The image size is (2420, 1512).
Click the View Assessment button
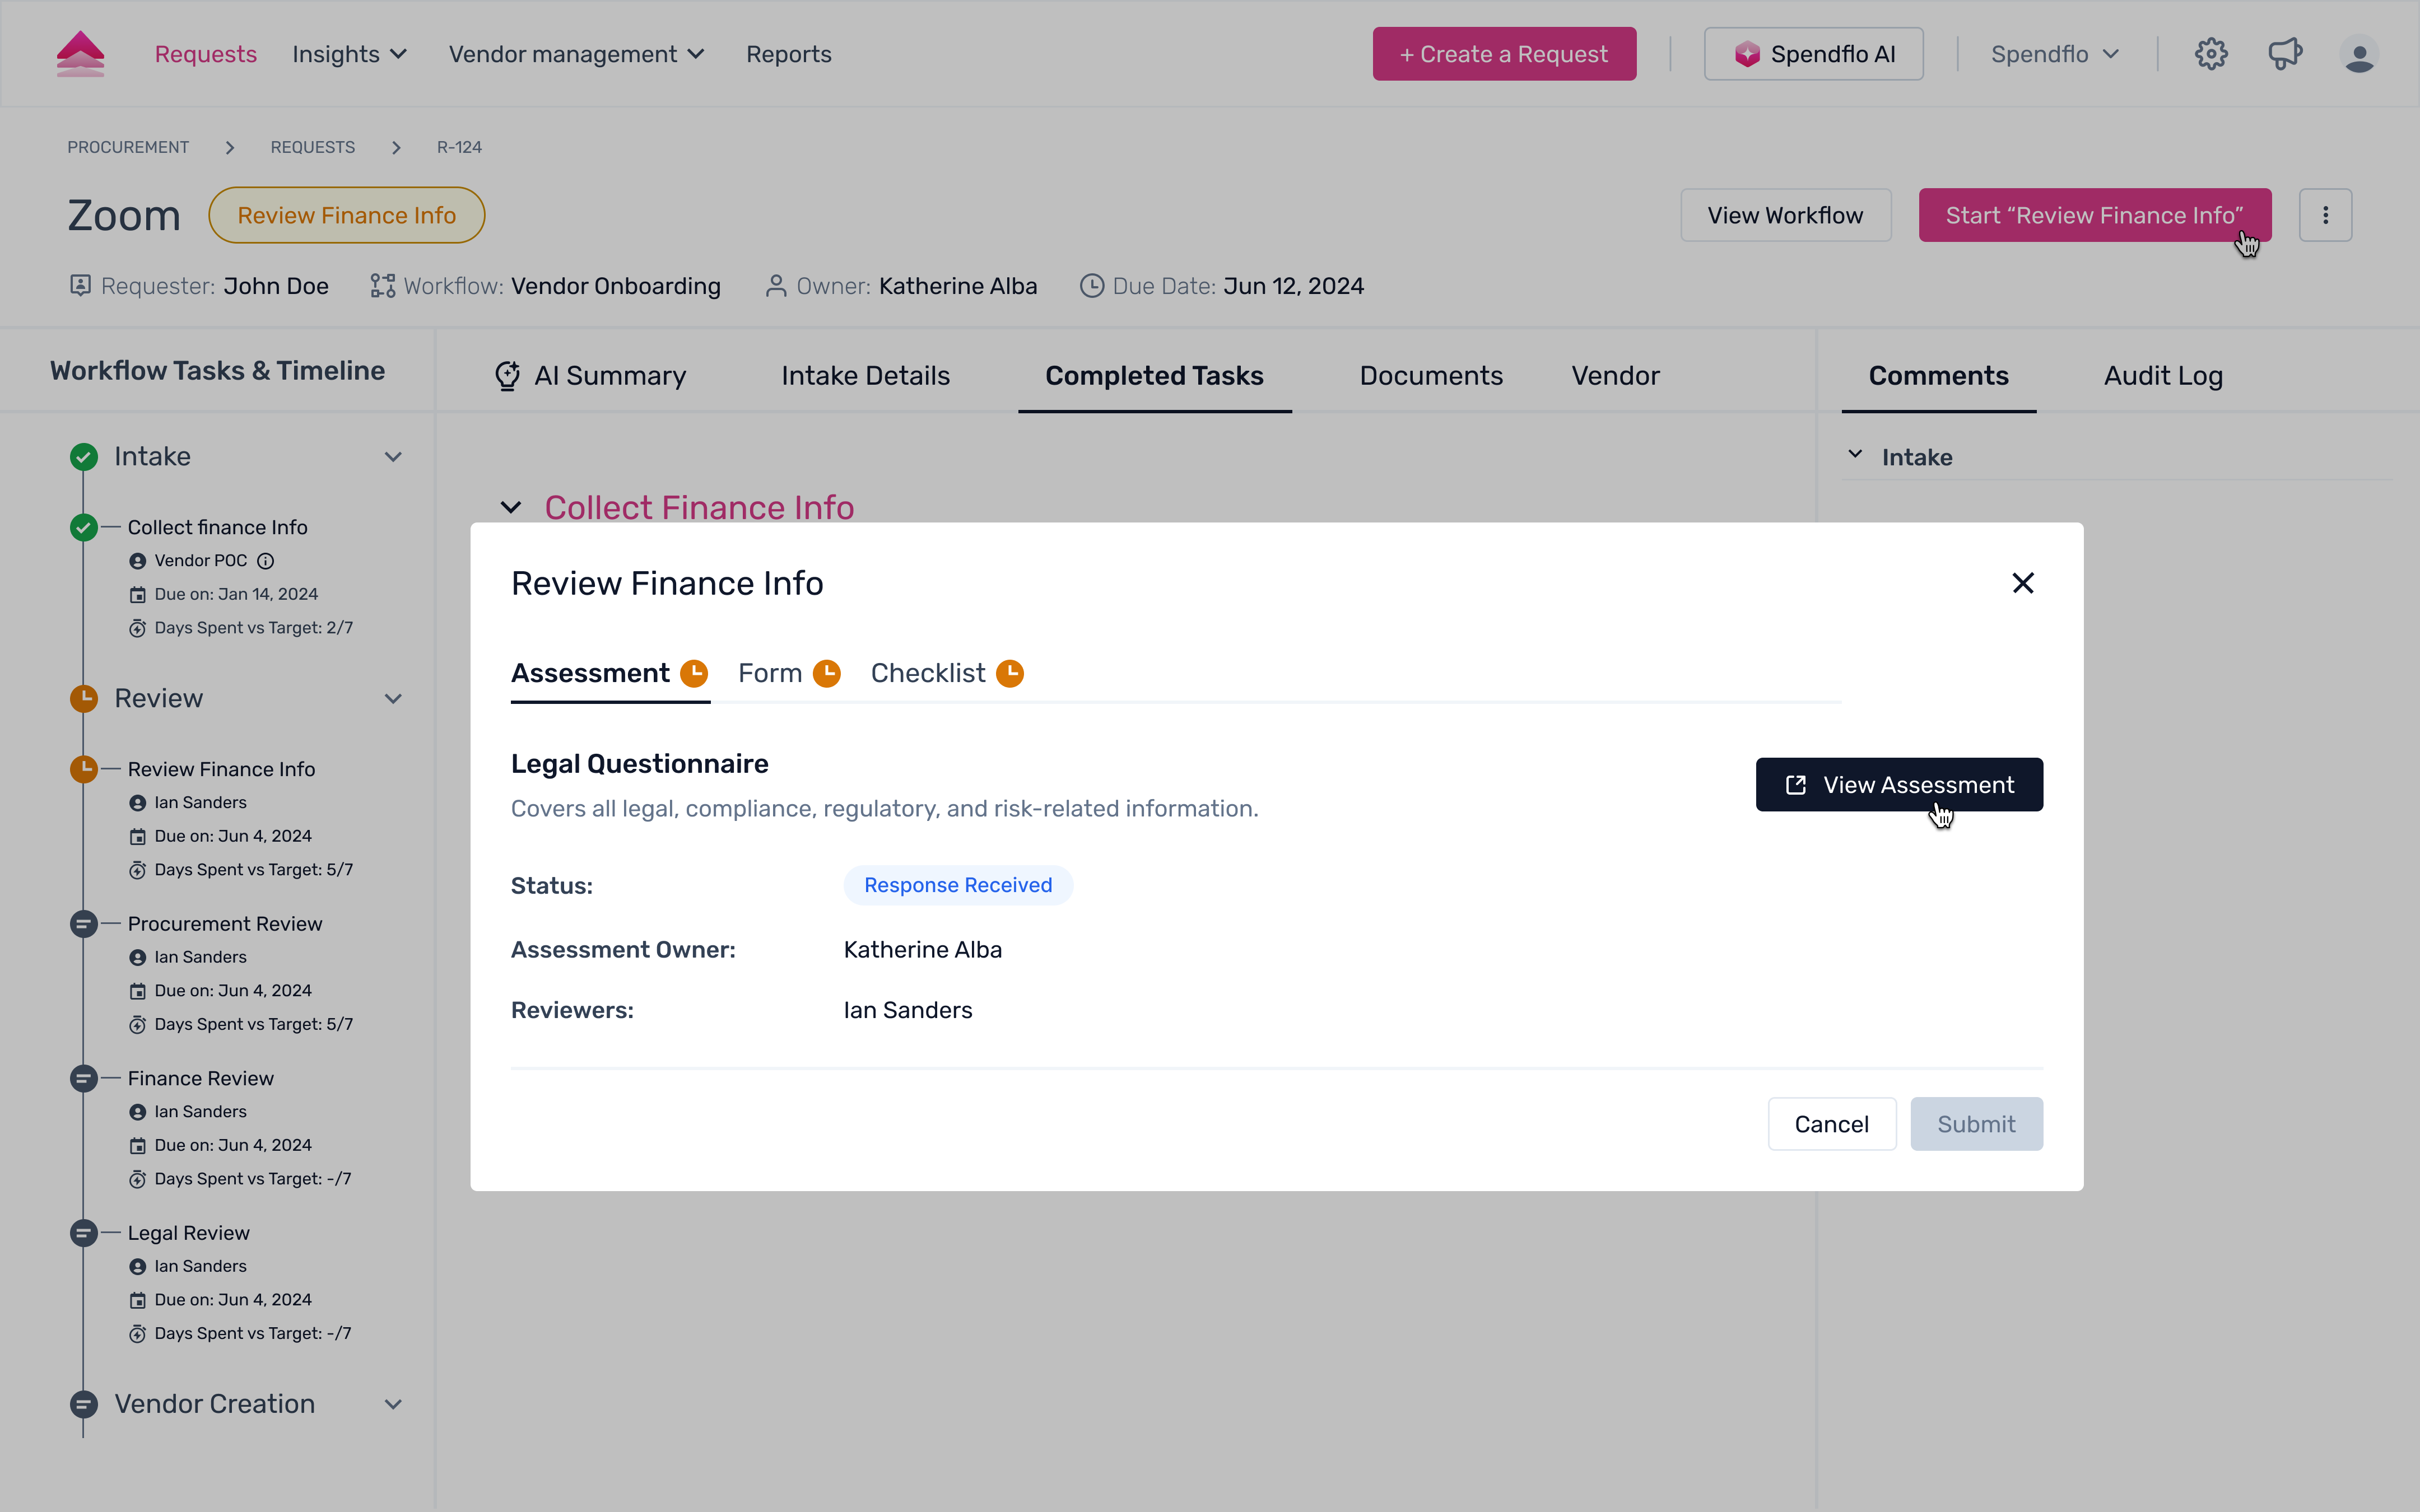tap(1898, 785)
